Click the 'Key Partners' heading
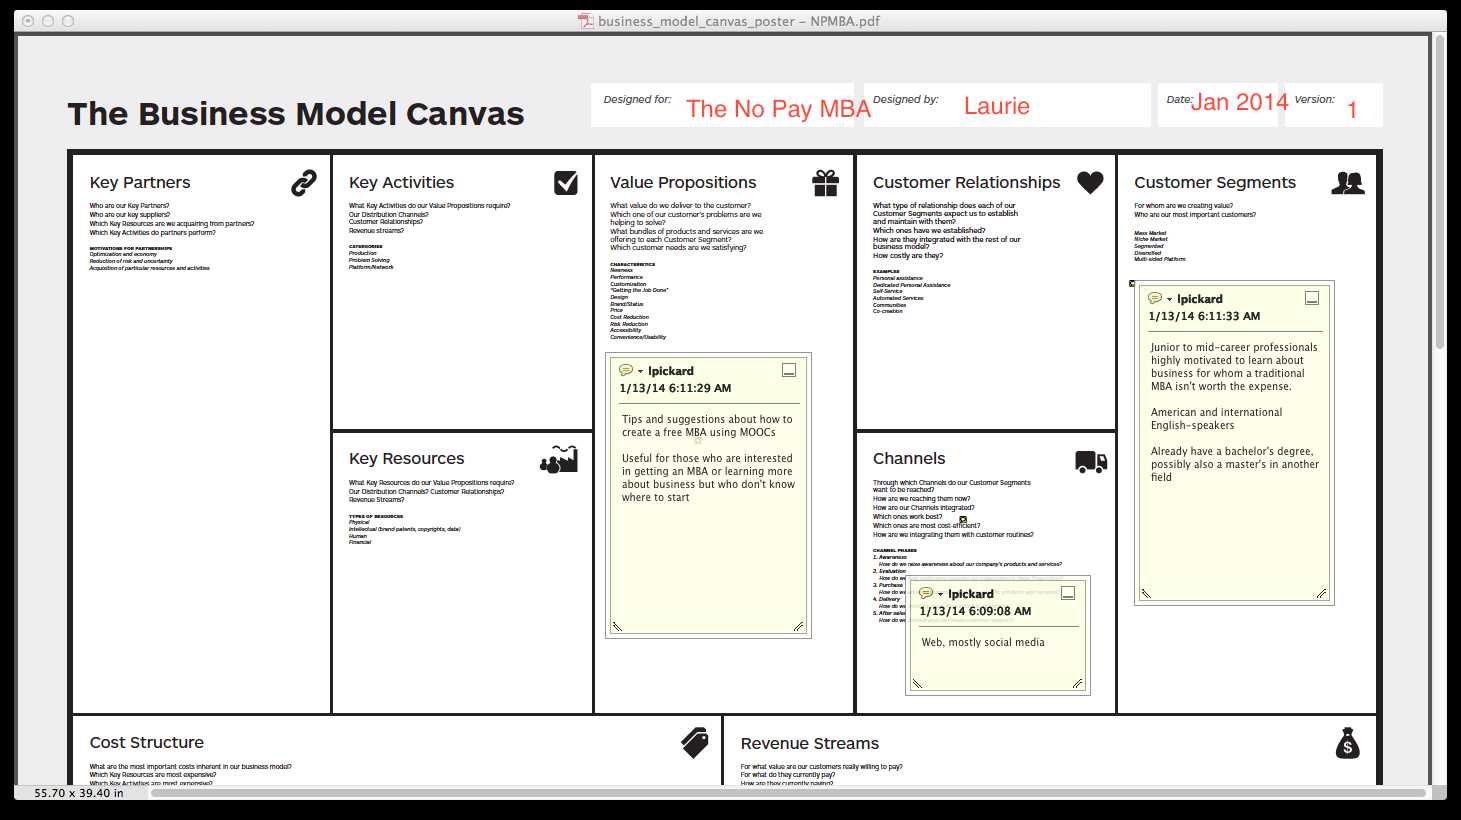The image size is (1461, 820). point(140,182)
